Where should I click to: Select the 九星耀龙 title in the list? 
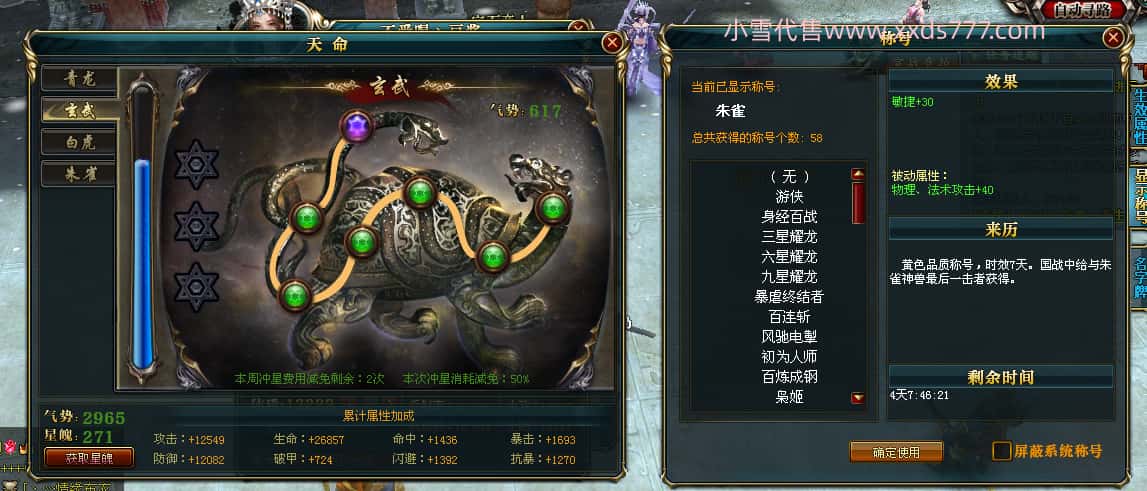click(789, 277)
